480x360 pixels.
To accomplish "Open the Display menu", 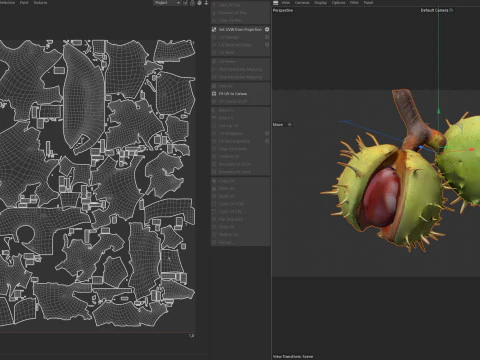I will click(320, 3).
